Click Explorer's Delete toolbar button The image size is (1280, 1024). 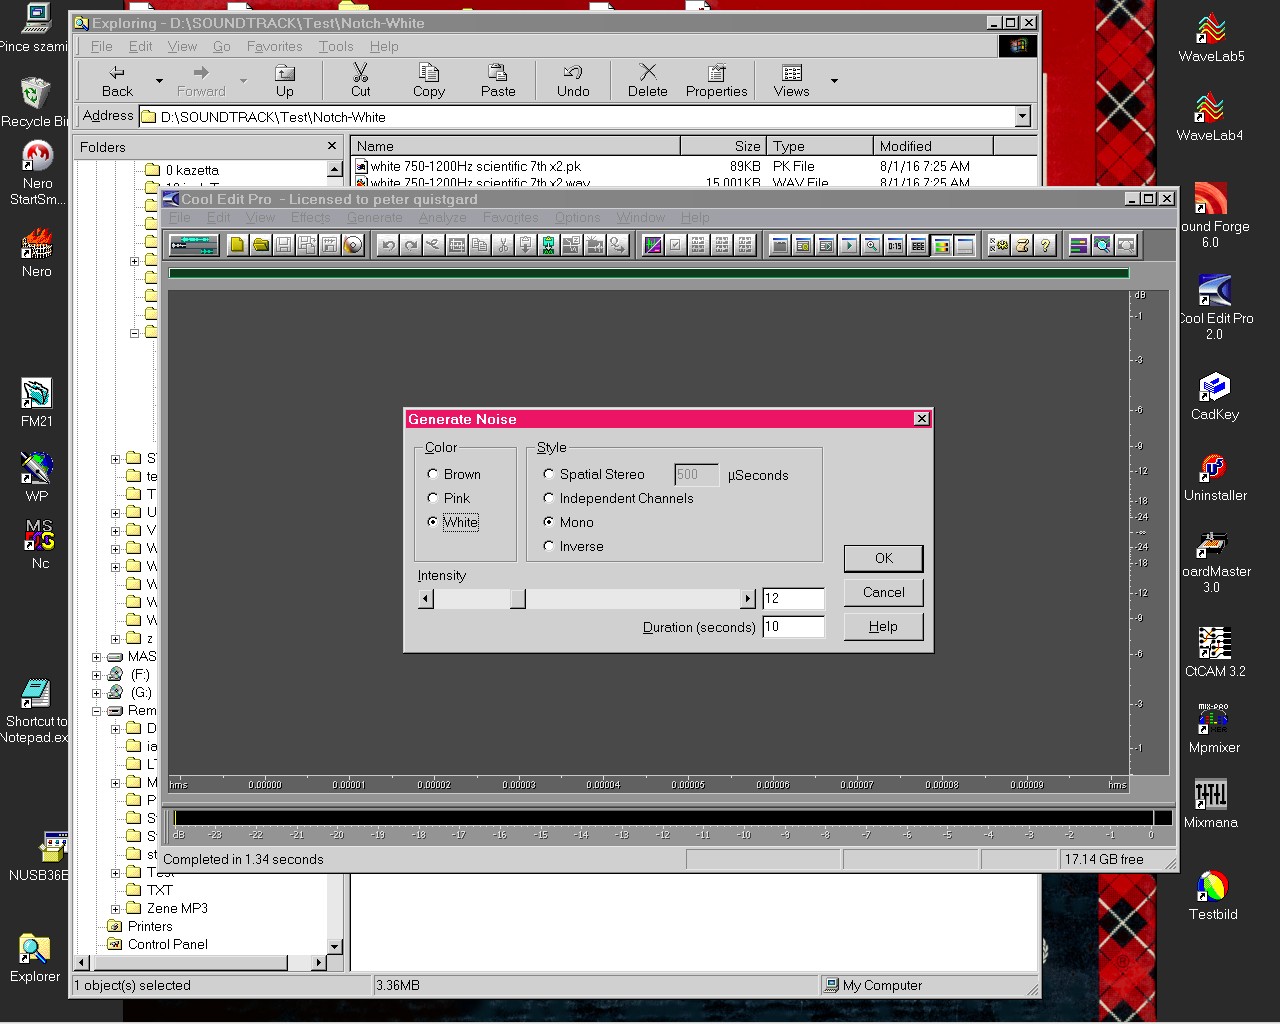tap(648, 80)
